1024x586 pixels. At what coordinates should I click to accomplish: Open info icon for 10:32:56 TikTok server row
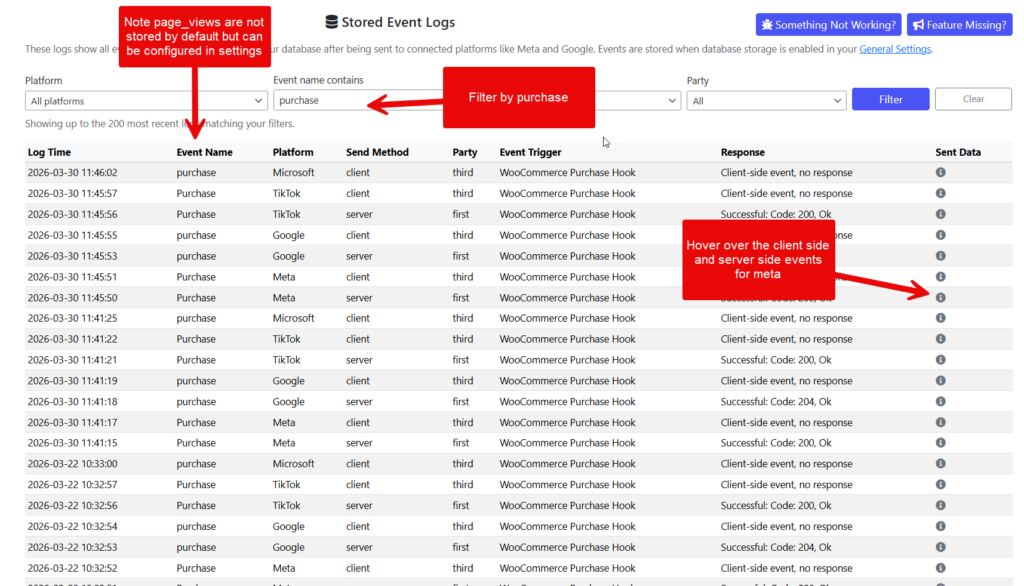940,506
